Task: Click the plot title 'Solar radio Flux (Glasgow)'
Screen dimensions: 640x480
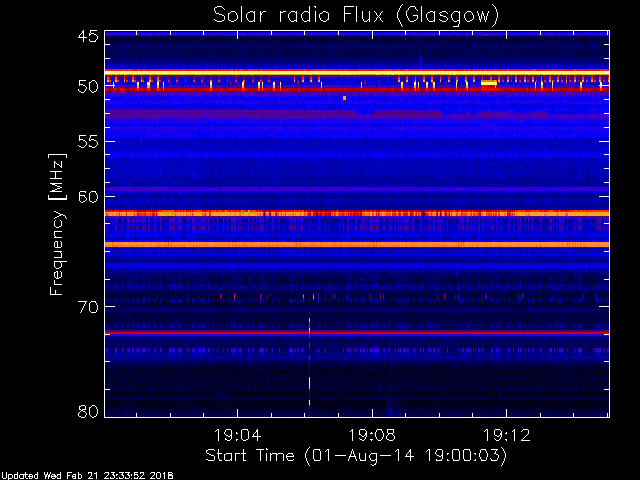Action: click(x=356, y=16)
